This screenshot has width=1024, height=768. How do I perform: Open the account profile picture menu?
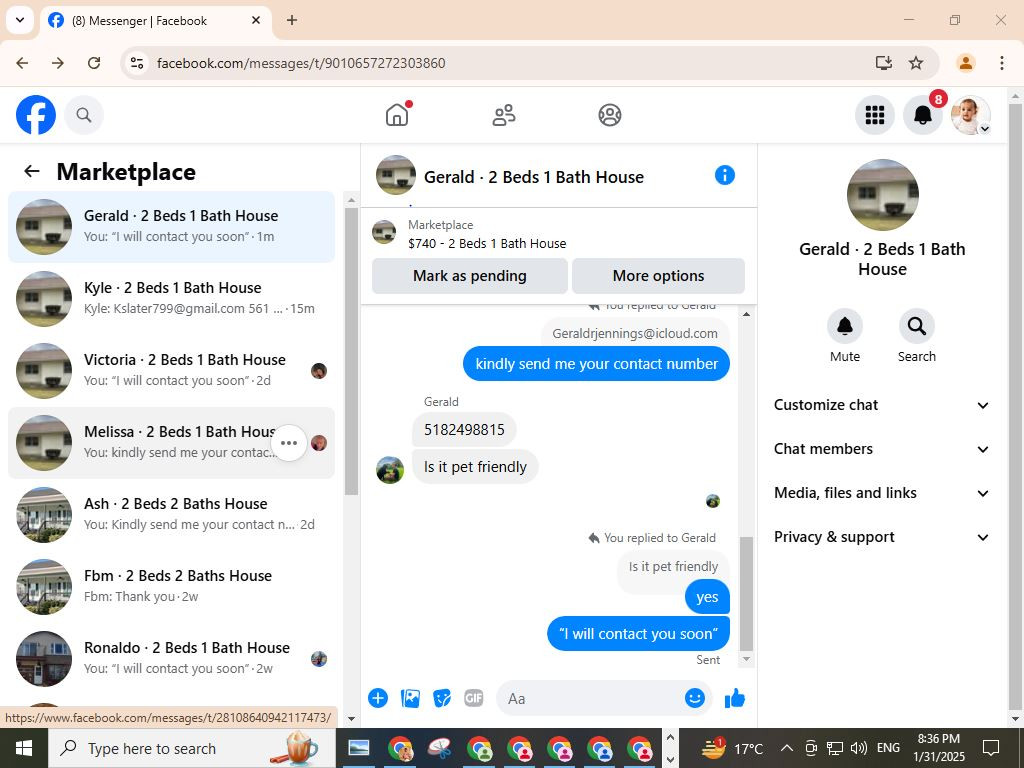click(x=970, y=115)
